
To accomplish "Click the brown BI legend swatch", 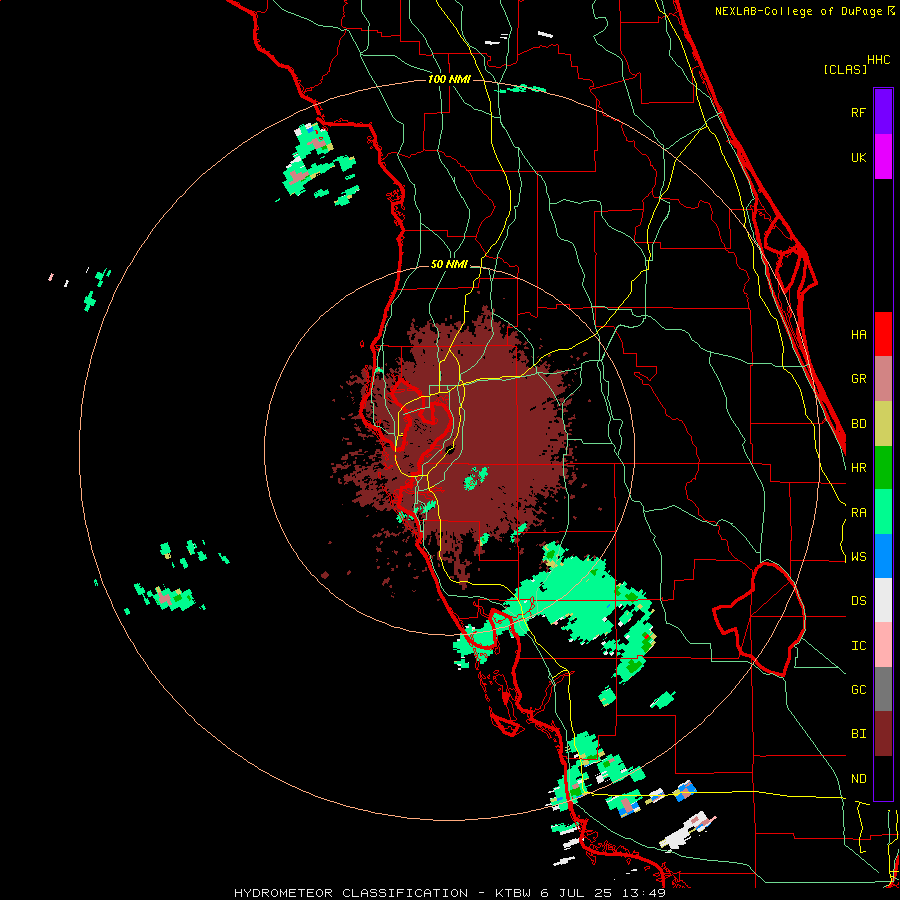I will point(883,734).
